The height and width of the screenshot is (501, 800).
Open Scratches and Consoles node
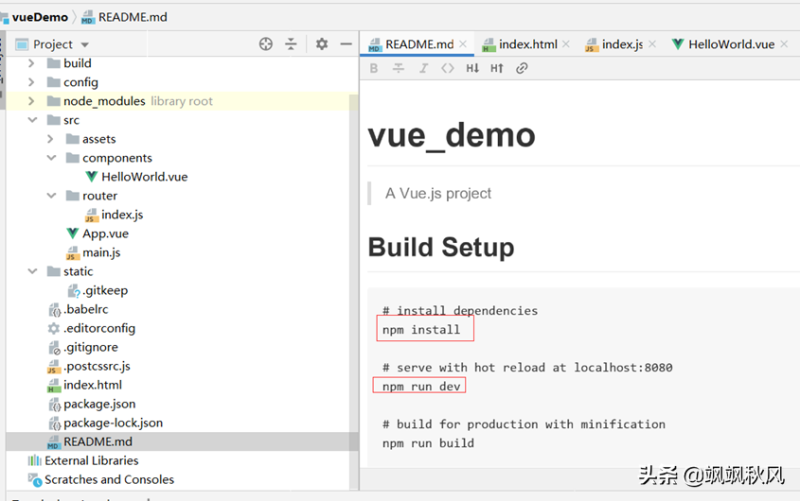108,479
